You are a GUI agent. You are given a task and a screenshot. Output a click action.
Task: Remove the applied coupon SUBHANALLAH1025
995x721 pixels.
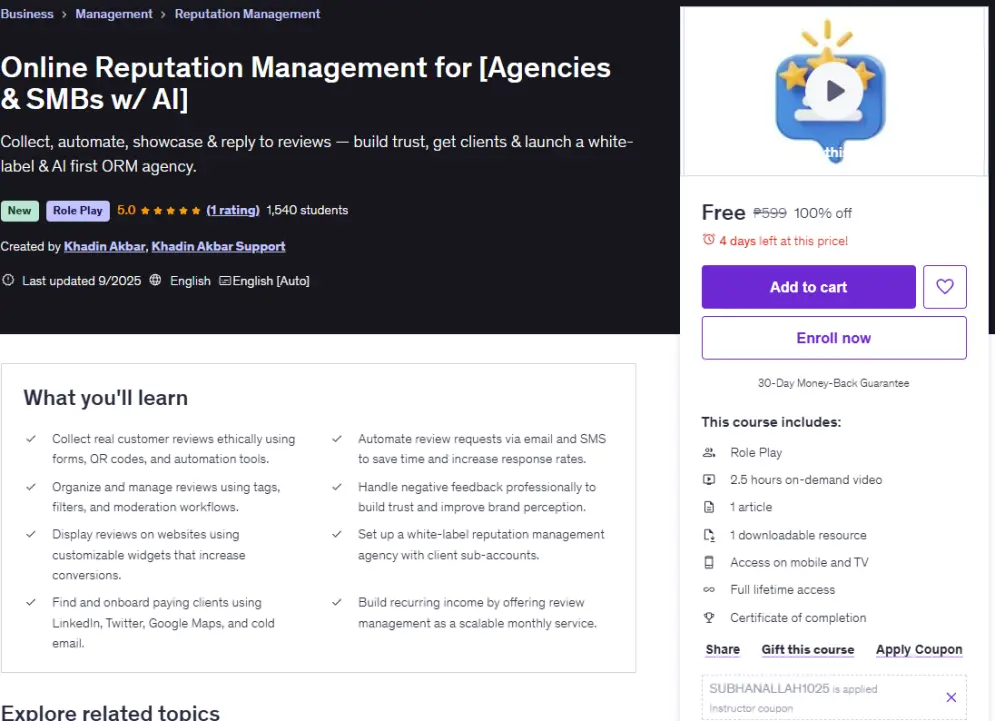point(951,698)
